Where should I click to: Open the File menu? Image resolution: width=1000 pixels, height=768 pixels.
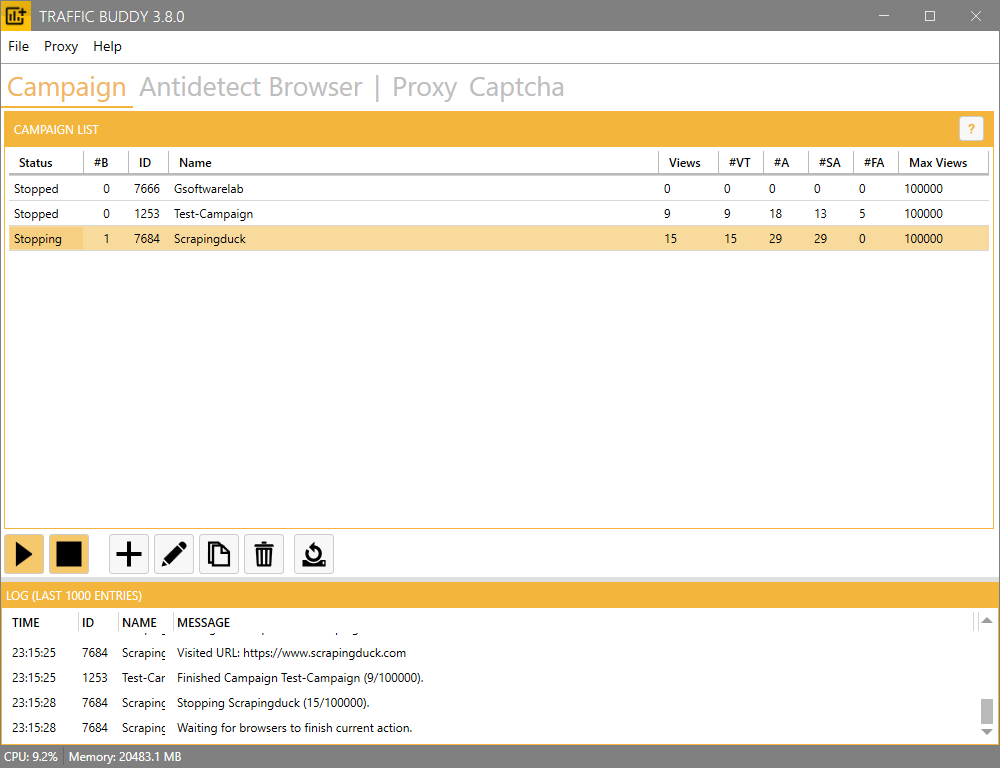point(19,46)
